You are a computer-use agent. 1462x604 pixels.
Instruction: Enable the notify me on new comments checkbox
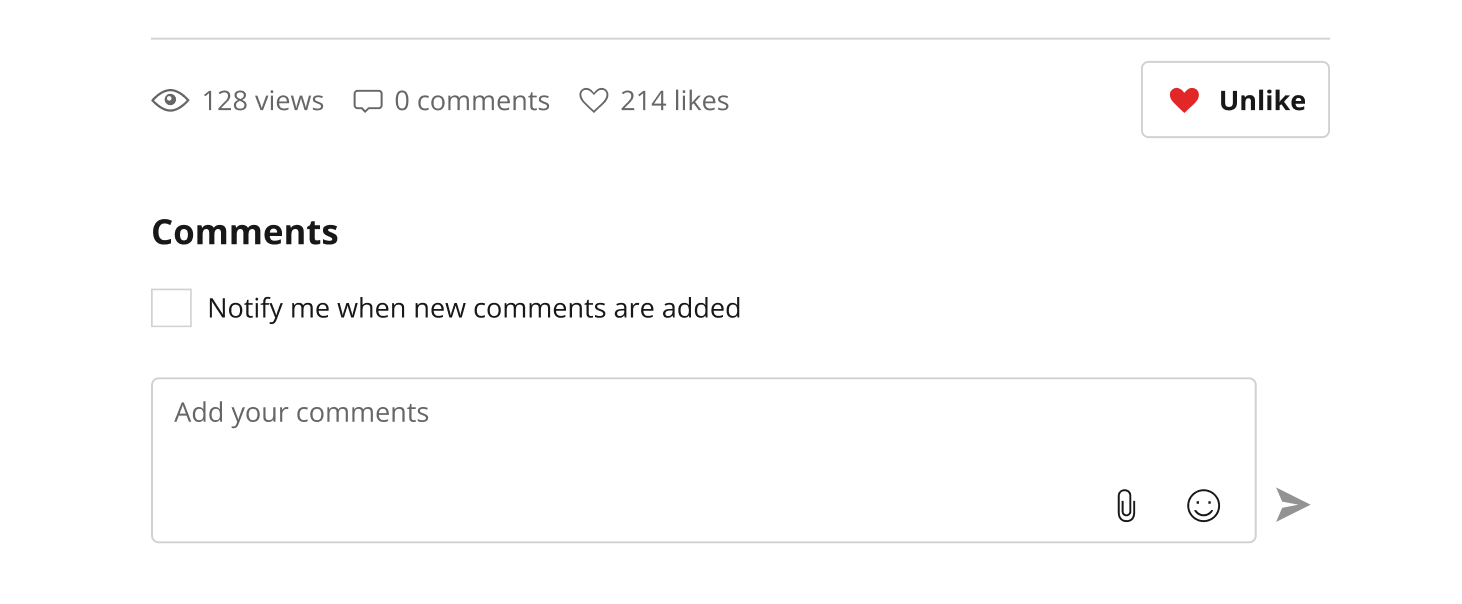click(171, 308)
